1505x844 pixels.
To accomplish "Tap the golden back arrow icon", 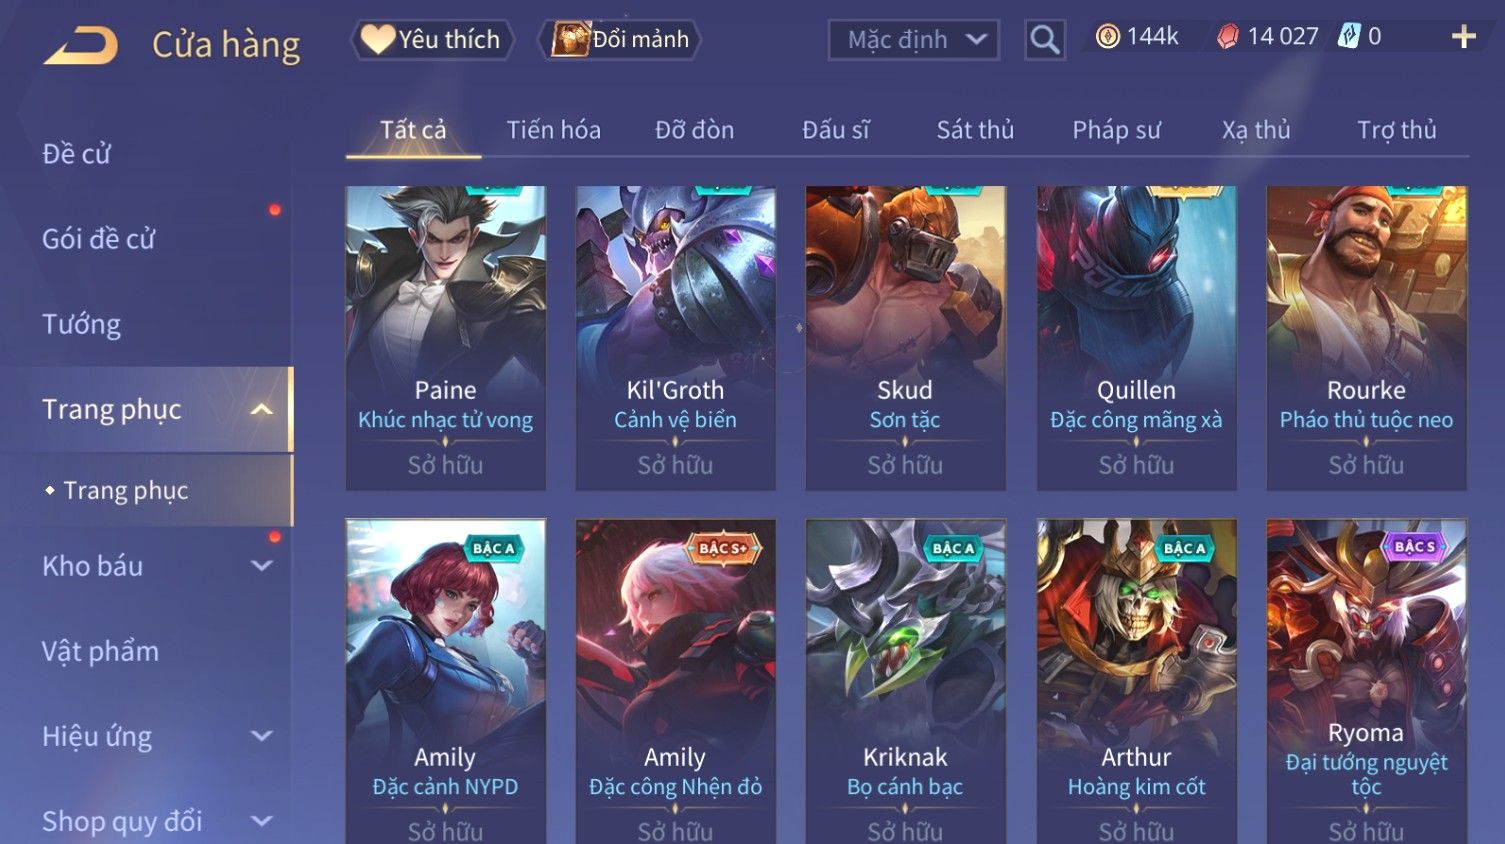I will pyautogui.click(x=81, y=45).
